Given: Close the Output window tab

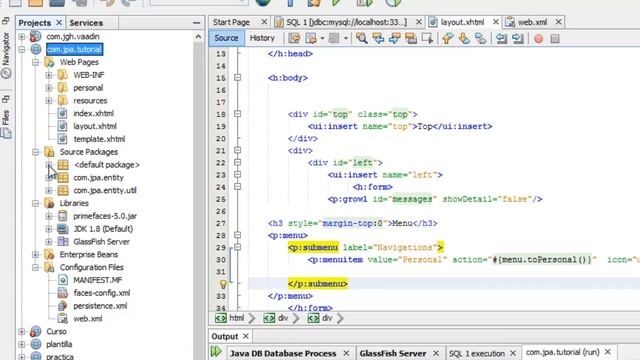Looking at the screenshot, I should click(245, 336).
